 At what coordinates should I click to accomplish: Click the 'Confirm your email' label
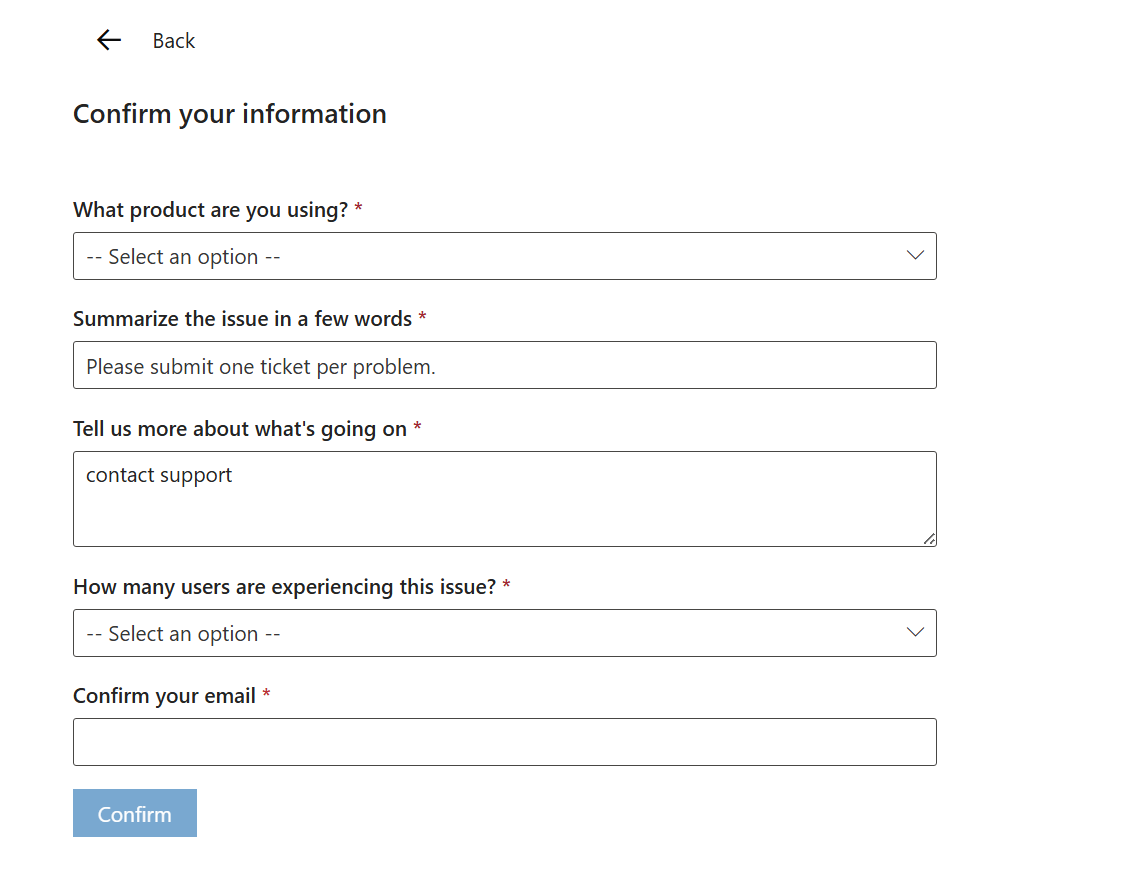pyautogui.click(x=164, y=696)
